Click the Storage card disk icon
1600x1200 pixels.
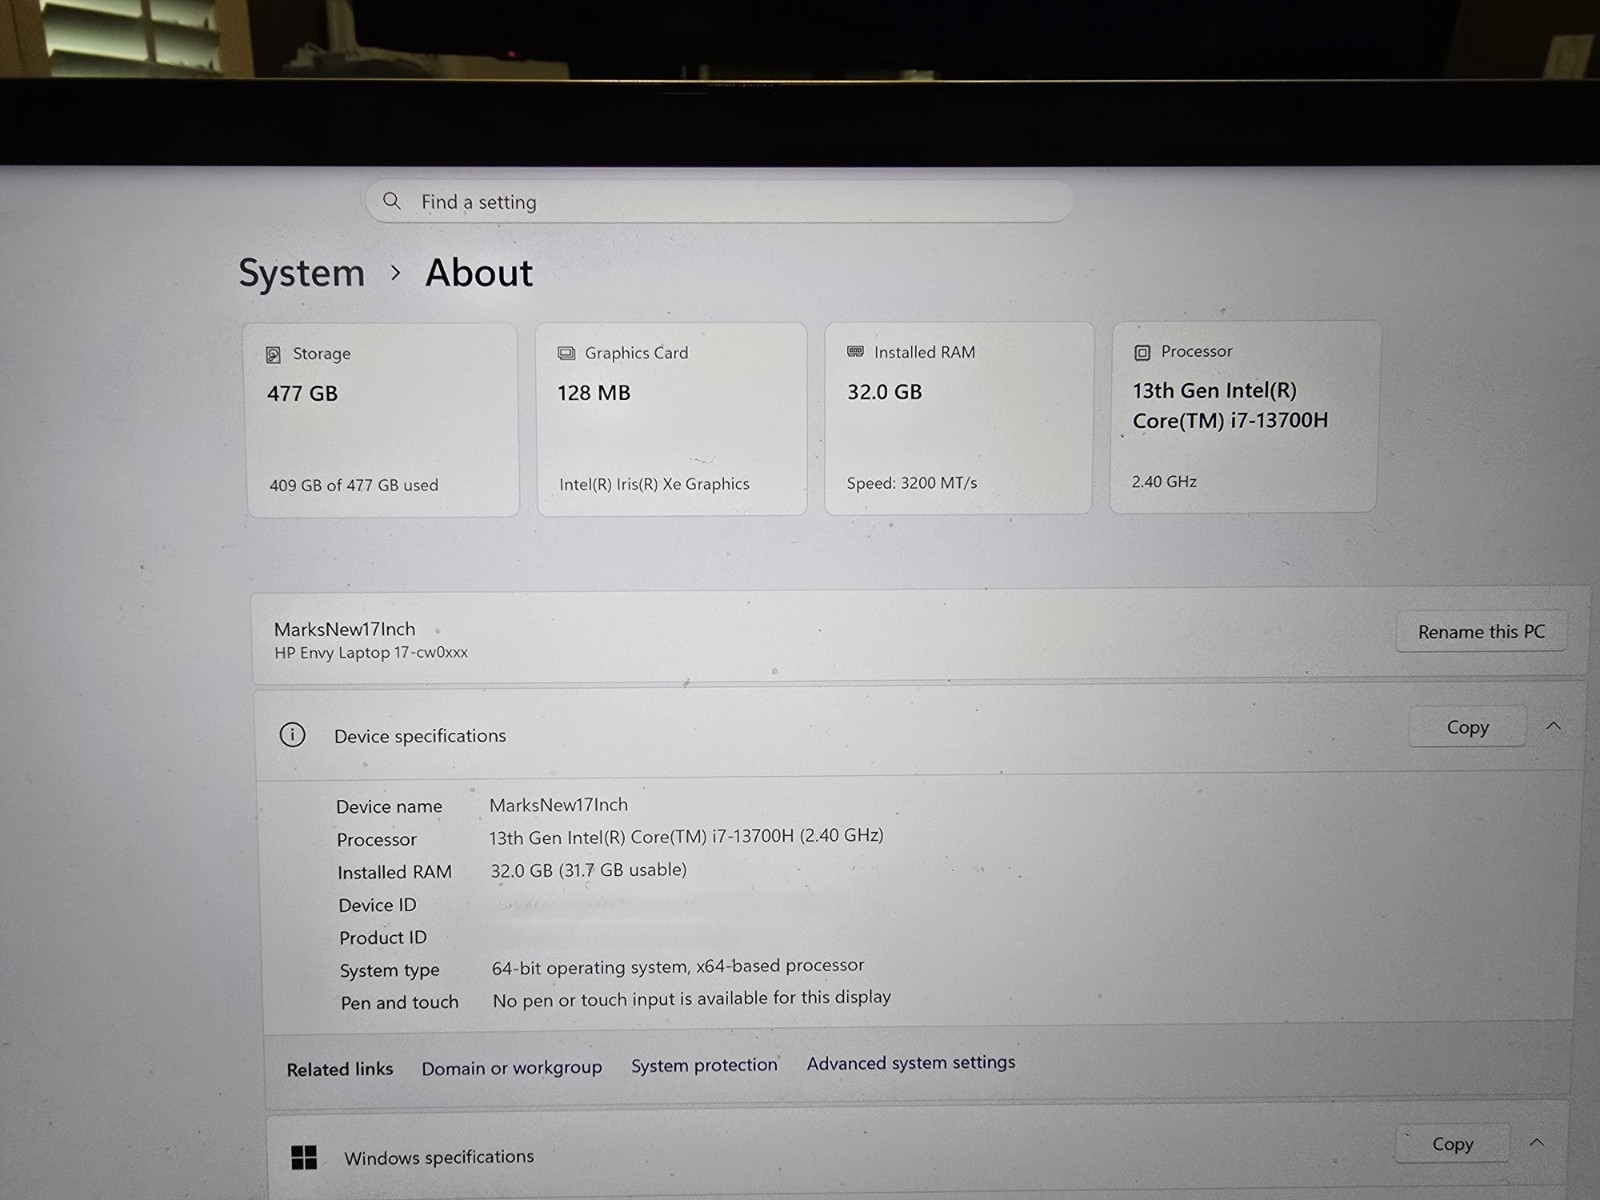coord(273,355)
